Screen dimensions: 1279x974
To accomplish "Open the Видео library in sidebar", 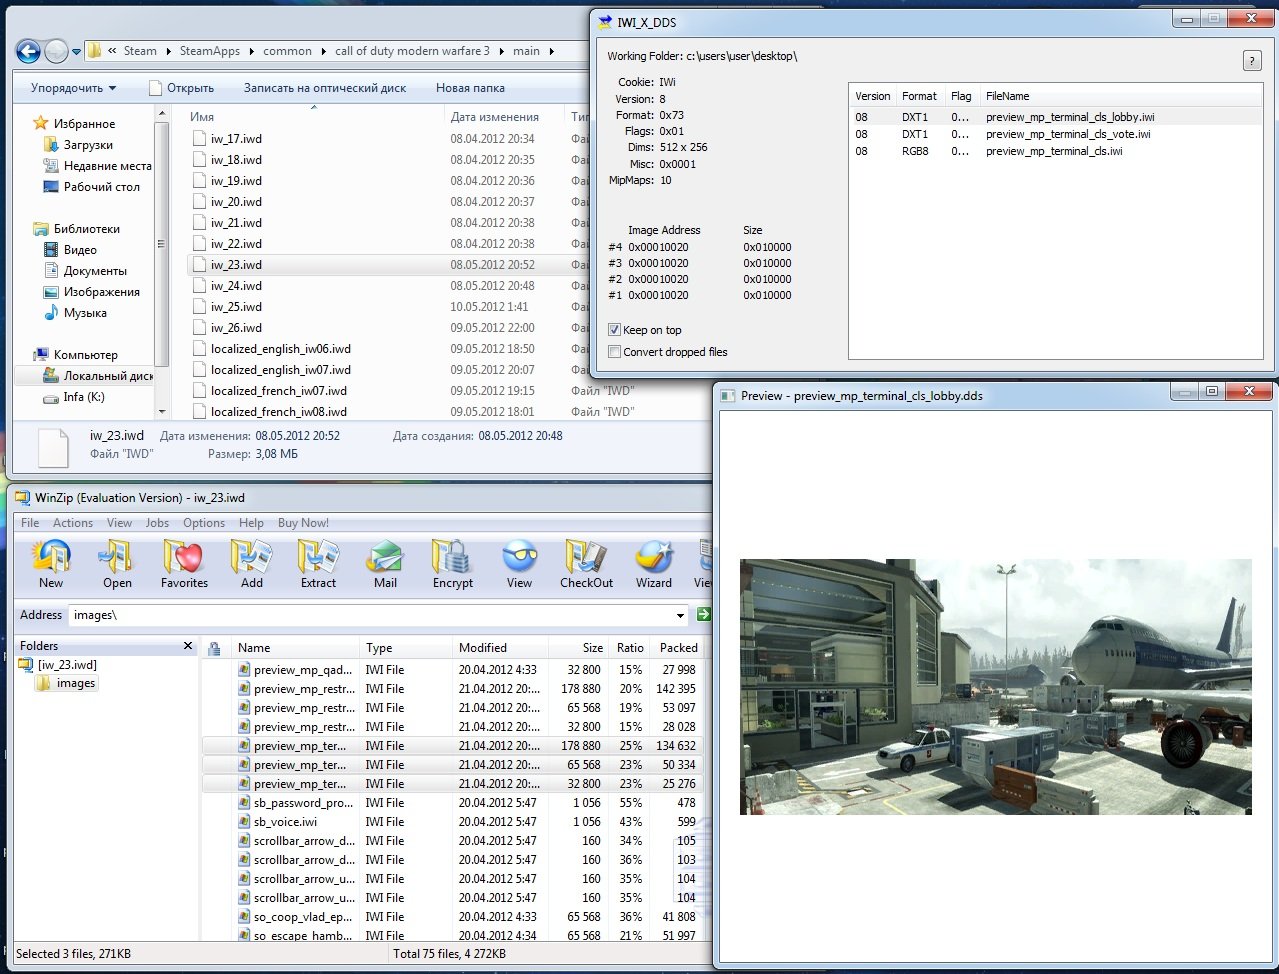I will pyautogui.click(x=80, y=250).
